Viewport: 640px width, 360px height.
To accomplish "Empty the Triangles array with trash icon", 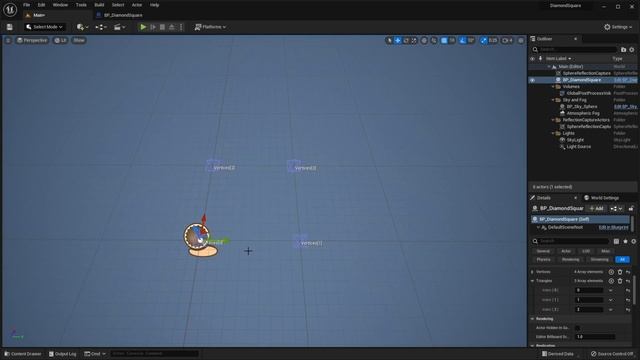I will pyautogui.click(x=620, y=281).
